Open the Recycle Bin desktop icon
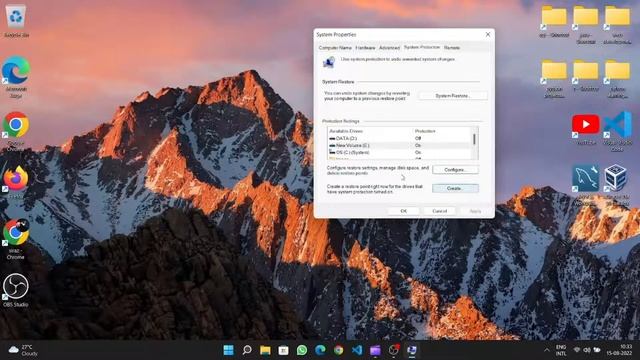Screen dimensions: 640x360 [16, 20]
